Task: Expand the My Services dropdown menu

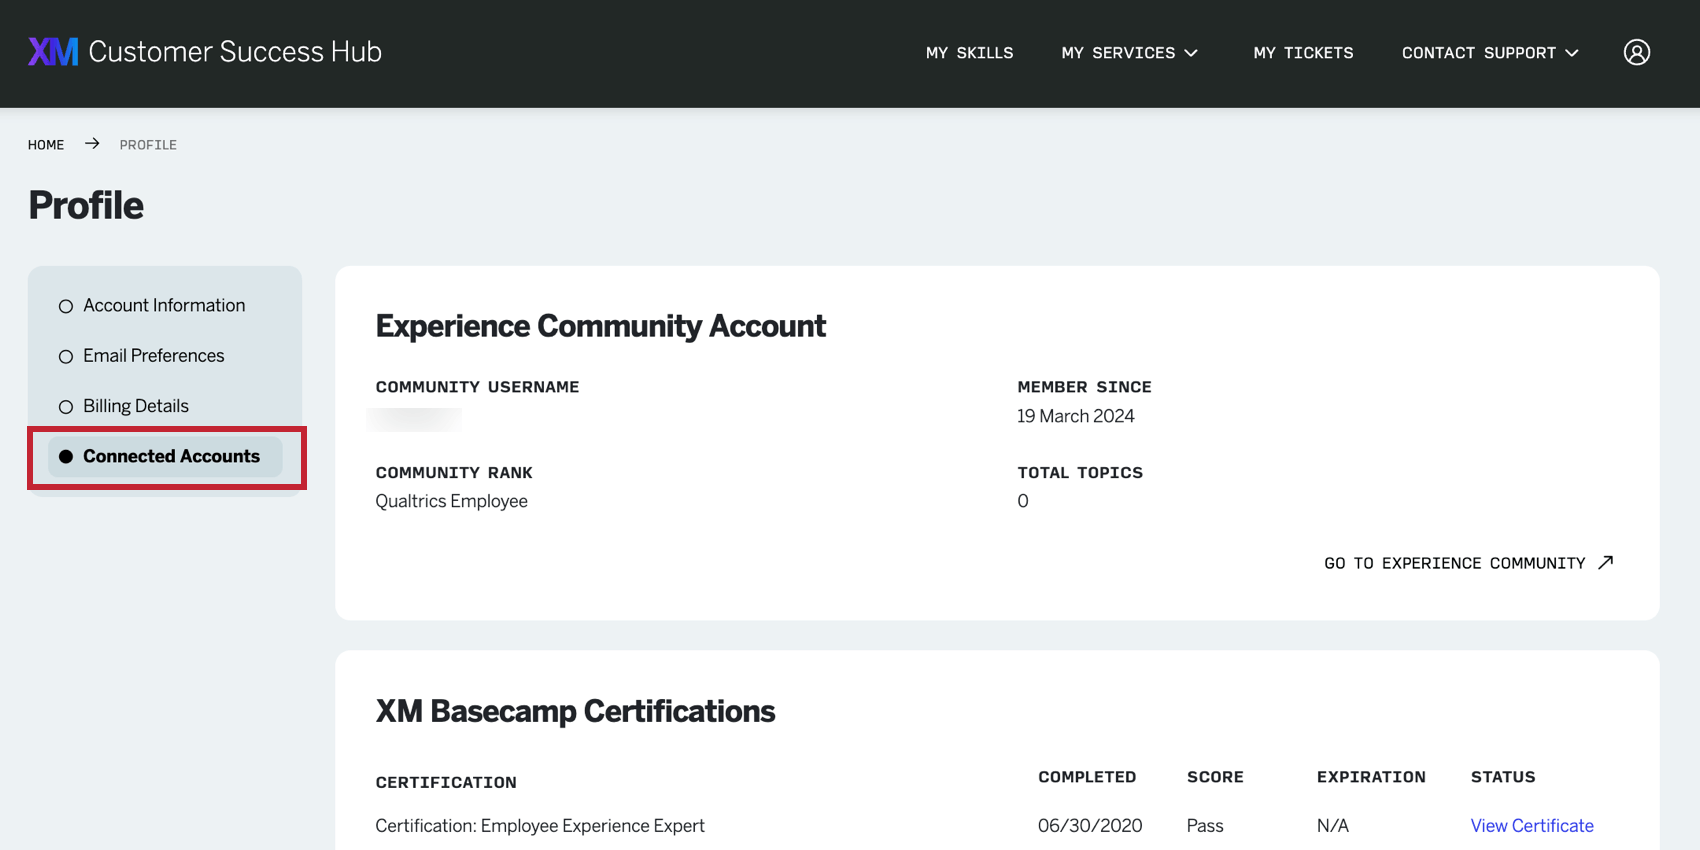Action: 1129,53
